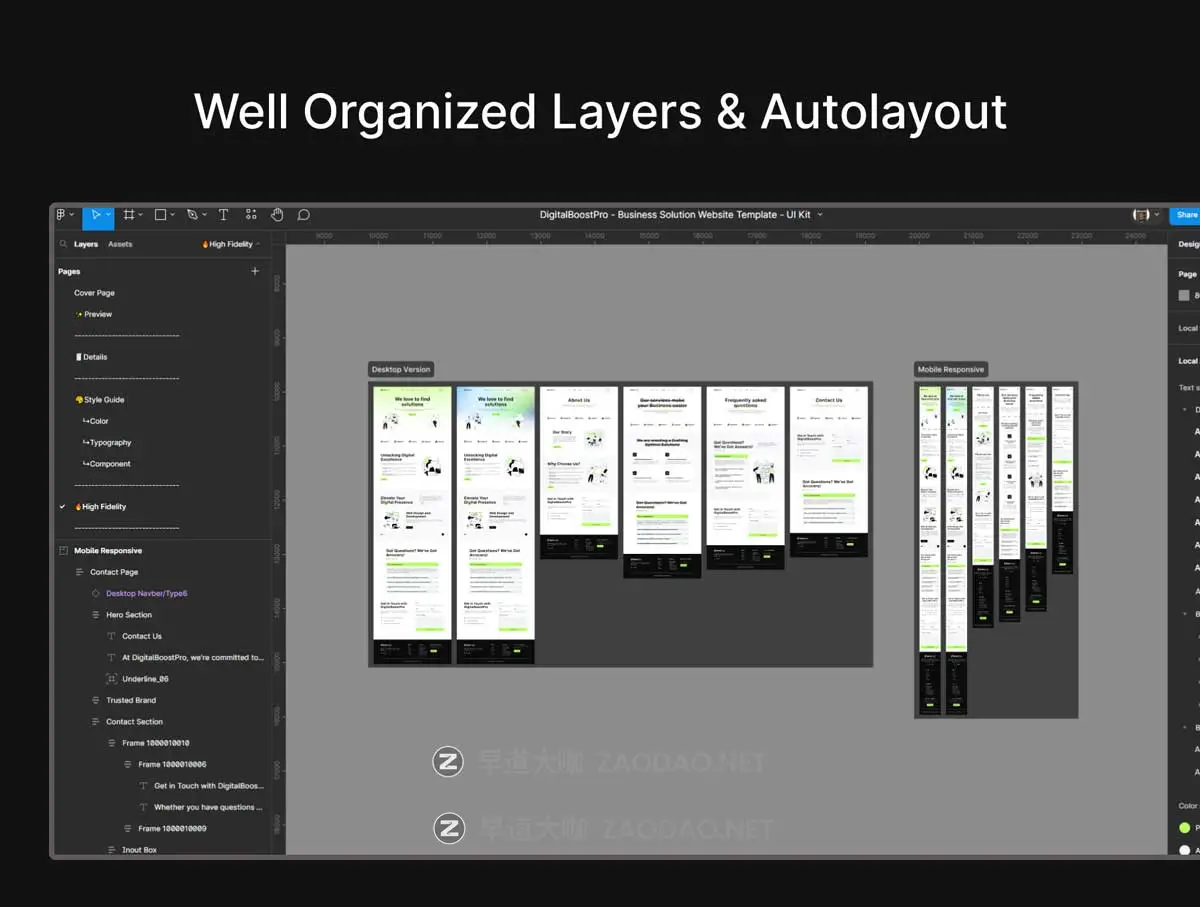Select the Text tool
Screen dimensions: 1200x907
tap(223, 214)
